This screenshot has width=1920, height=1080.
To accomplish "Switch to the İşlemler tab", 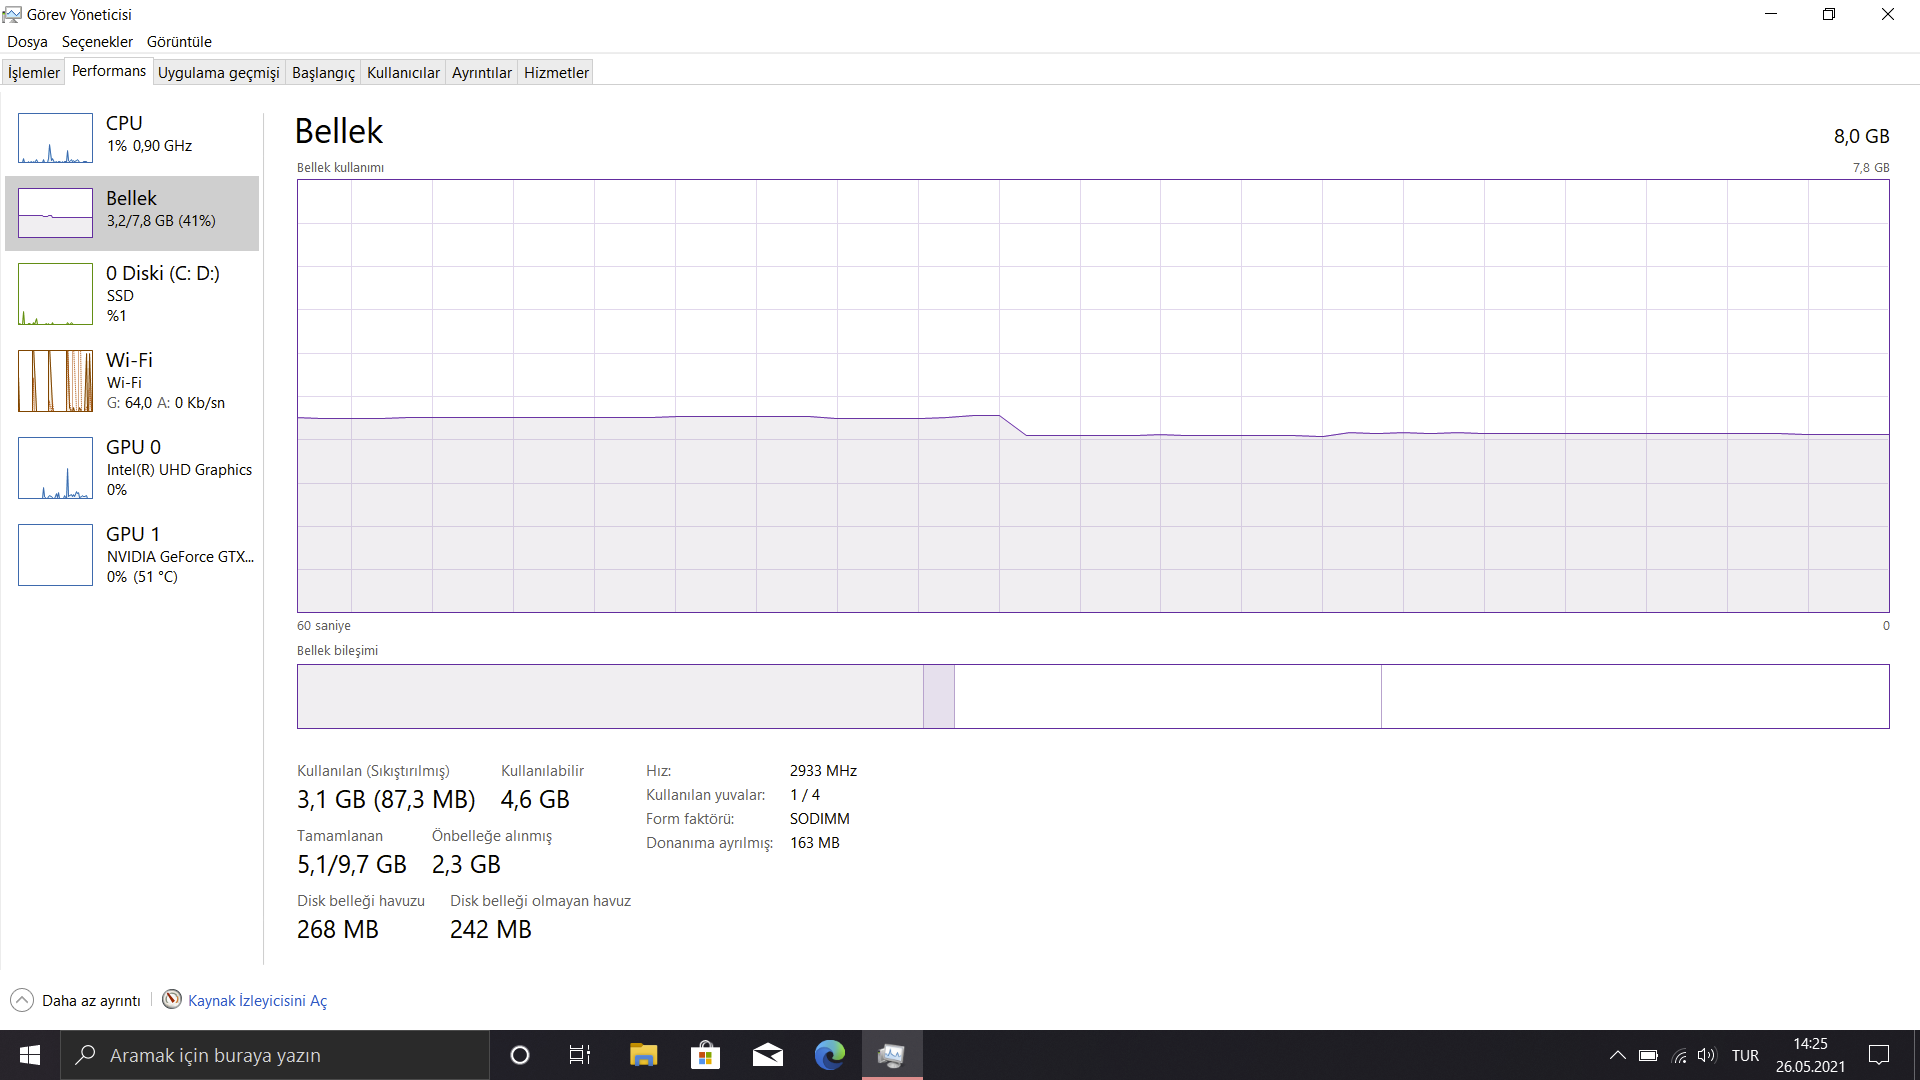I will pyautogui.click(x=34, y=73).
